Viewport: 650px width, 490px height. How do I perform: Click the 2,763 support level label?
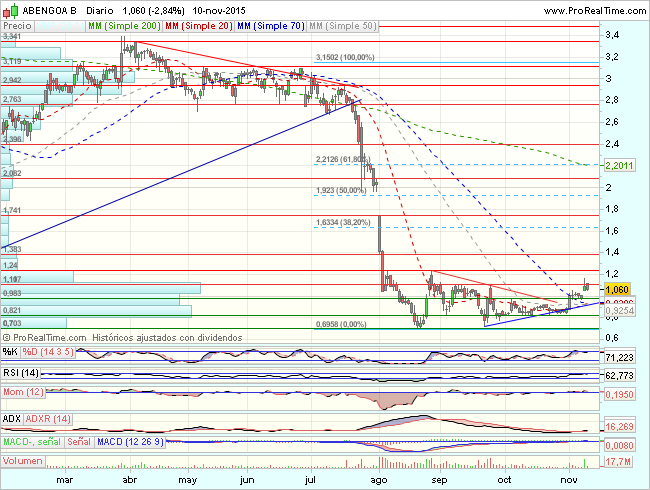[x=12, y=99]
